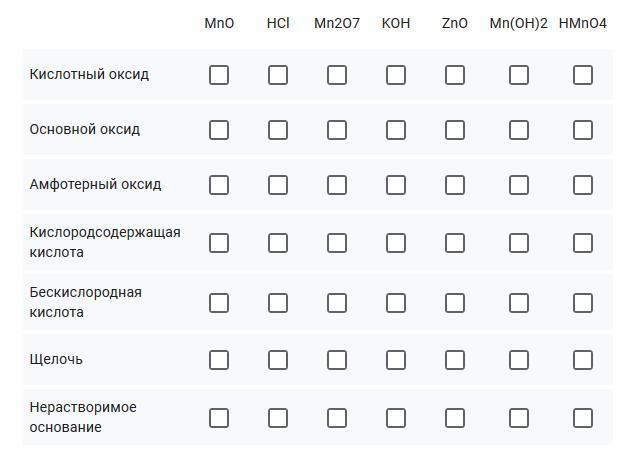Screen dimensions: 630x472
Task: Tick MnO in Амфотерный оксид row
Action: coord(219,185)
